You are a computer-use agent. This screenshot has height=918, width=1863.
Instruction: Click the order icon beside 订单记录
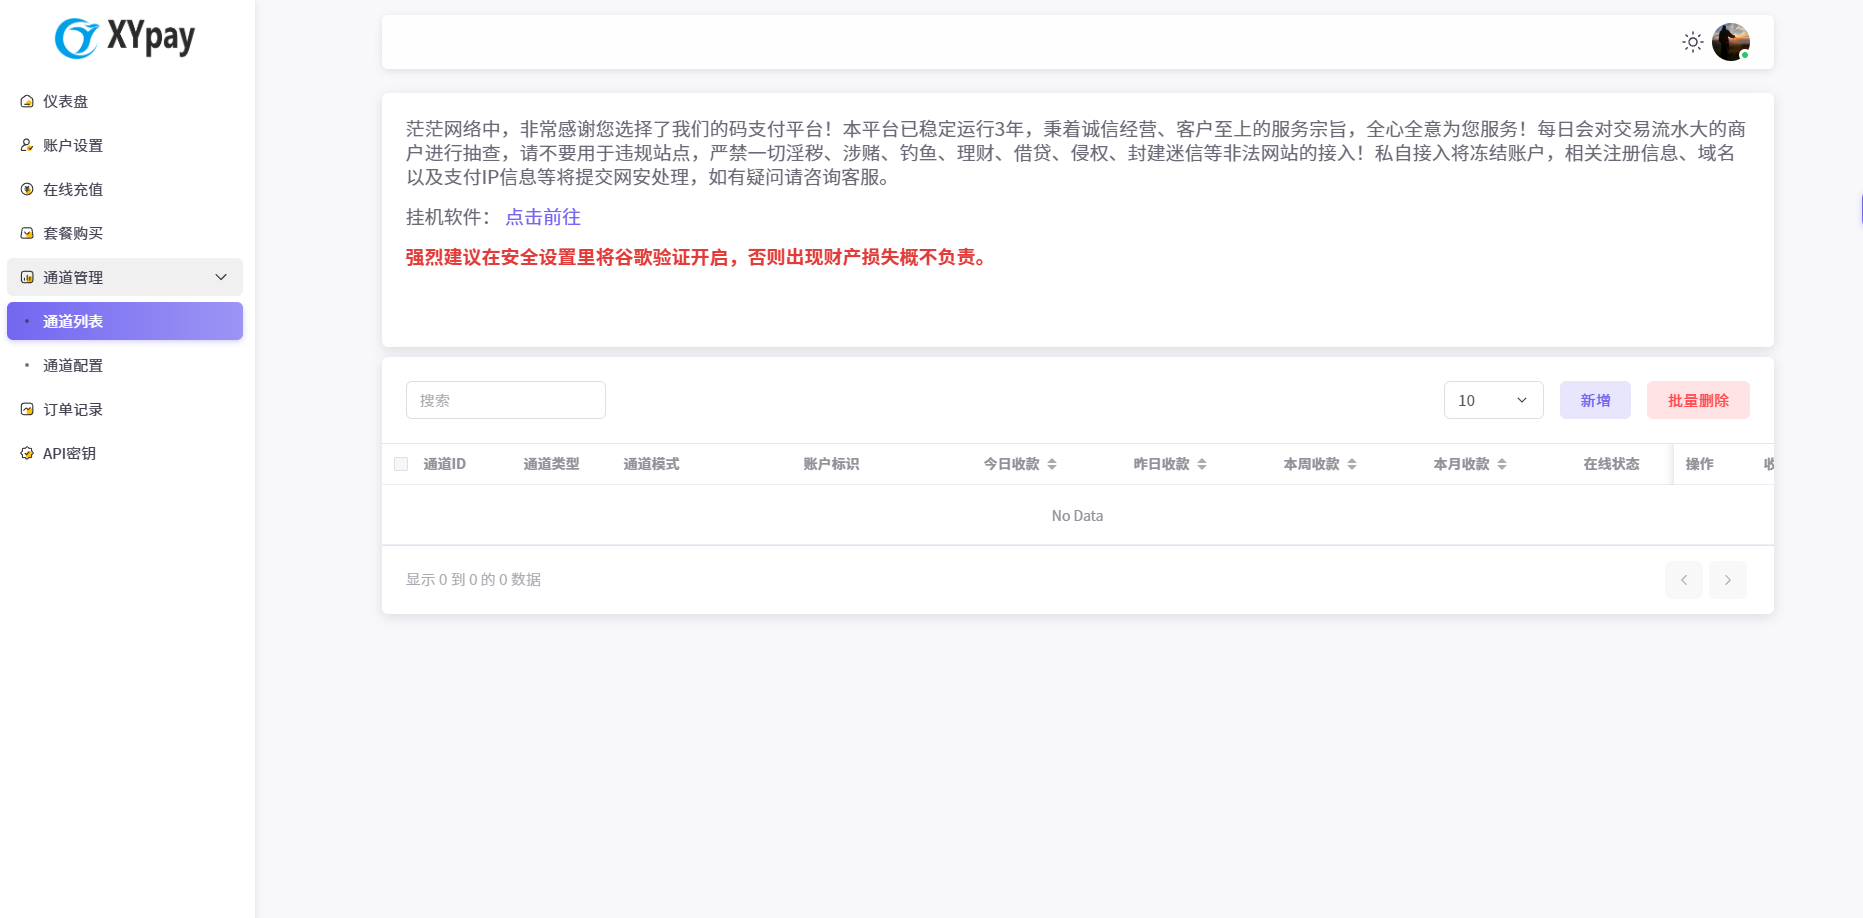[27, 410]
